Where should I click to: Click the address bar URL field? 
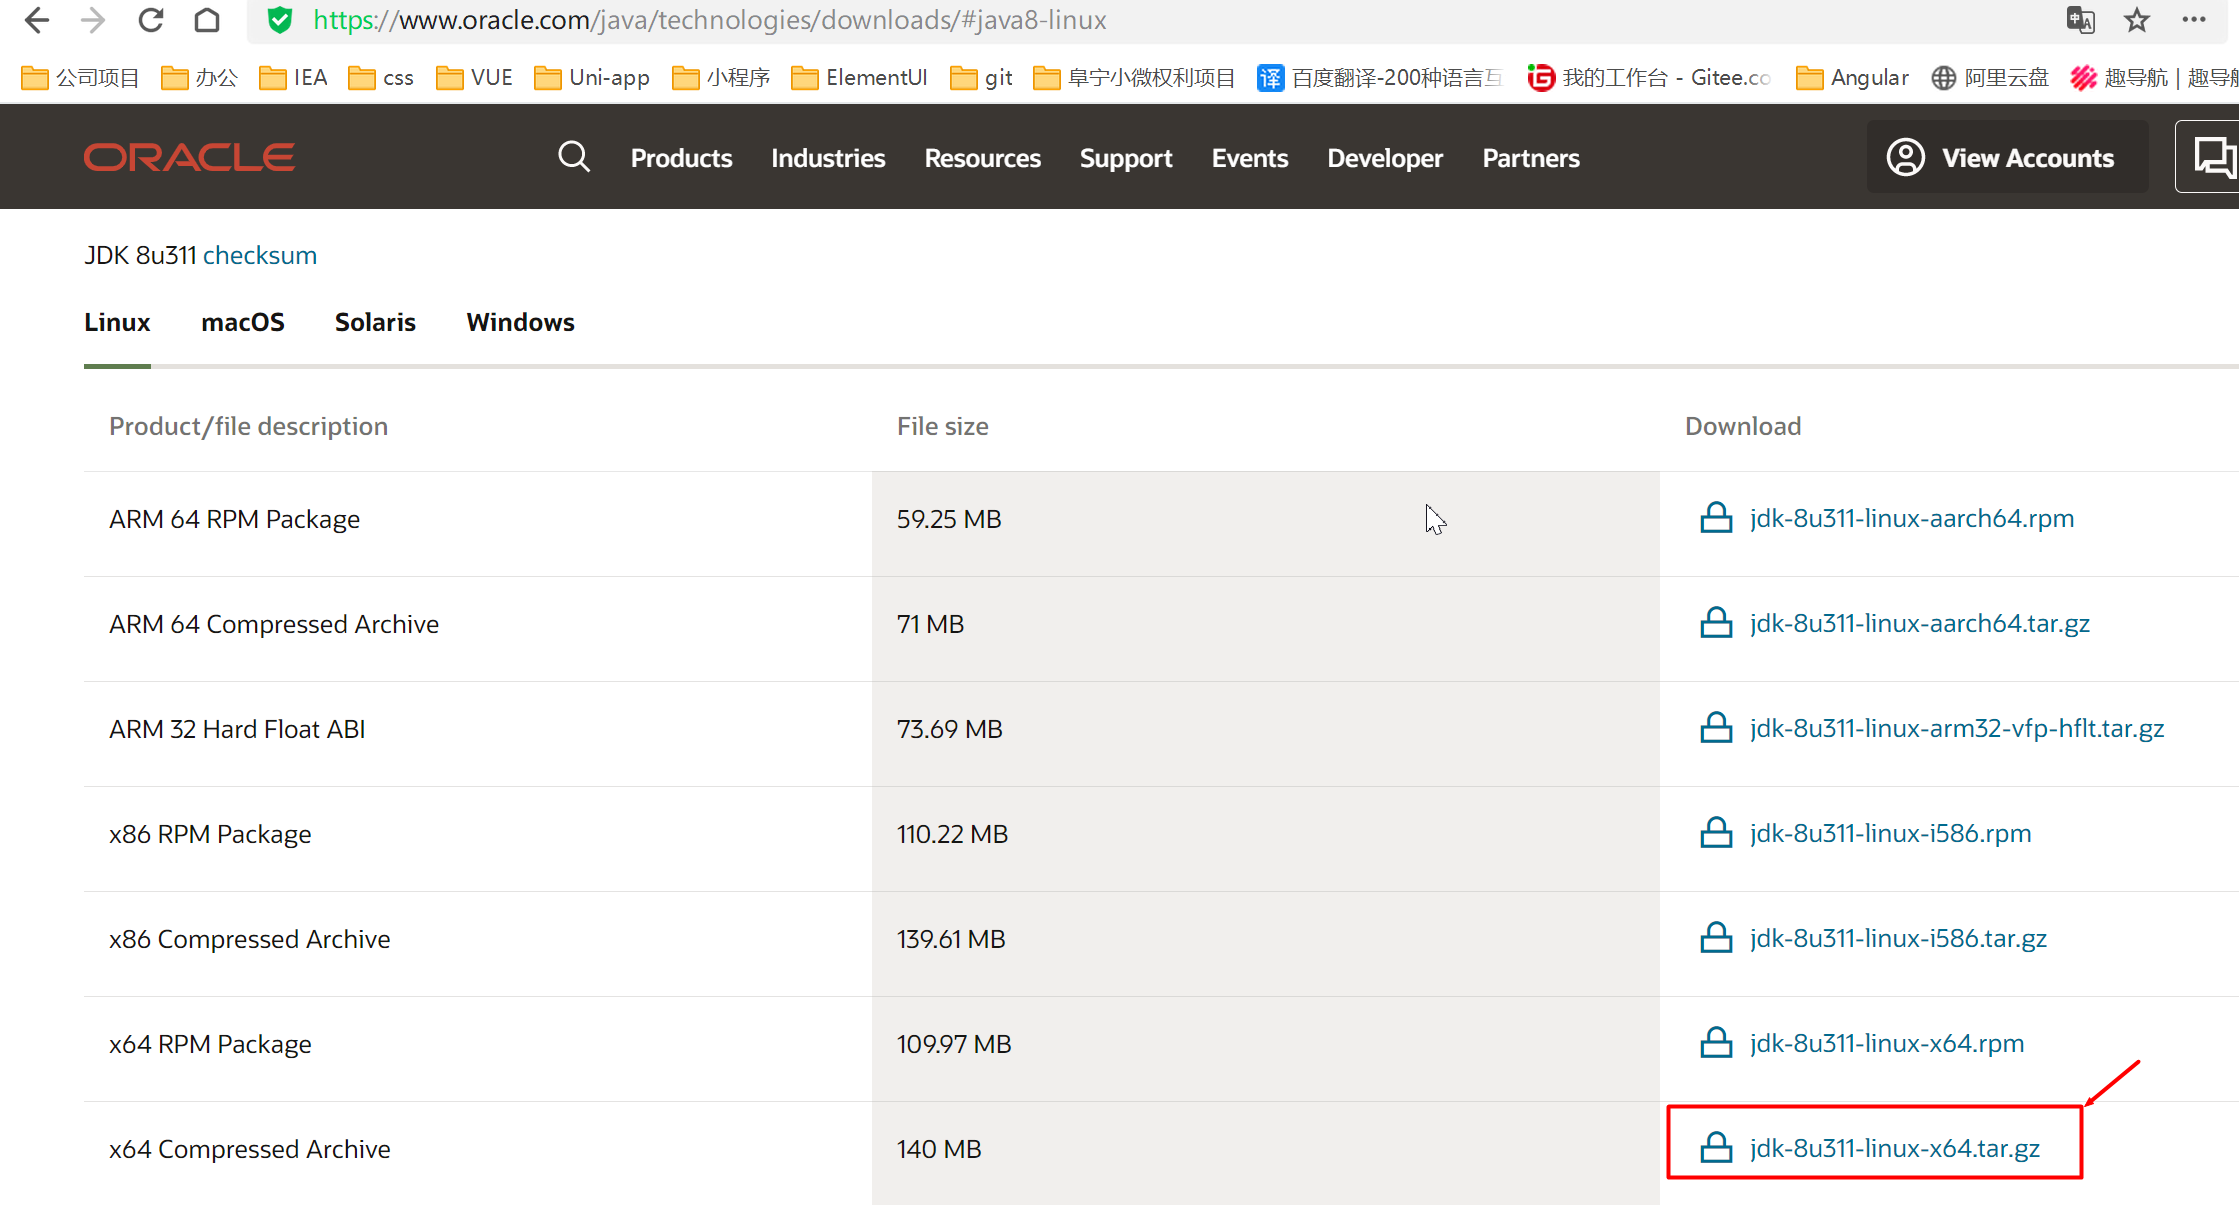click(1150, 20)
